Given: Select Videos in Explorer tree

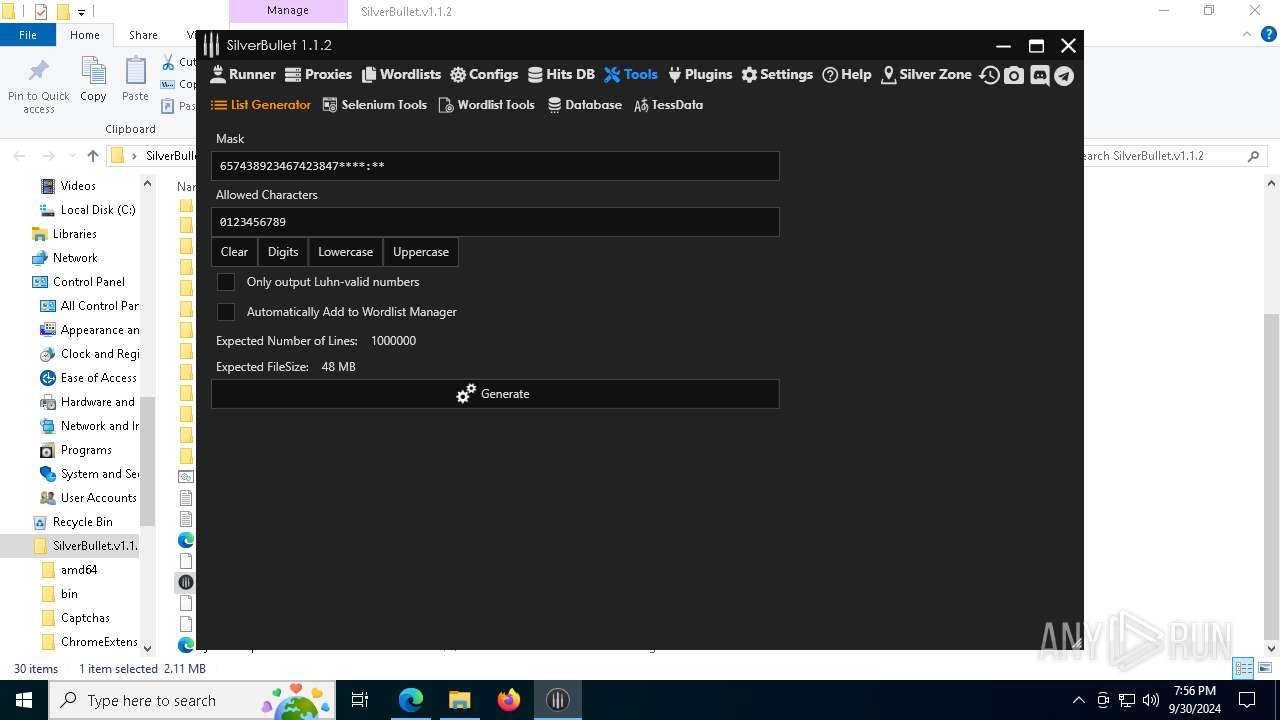Looking at the screenshot, I should click(78, 186).
